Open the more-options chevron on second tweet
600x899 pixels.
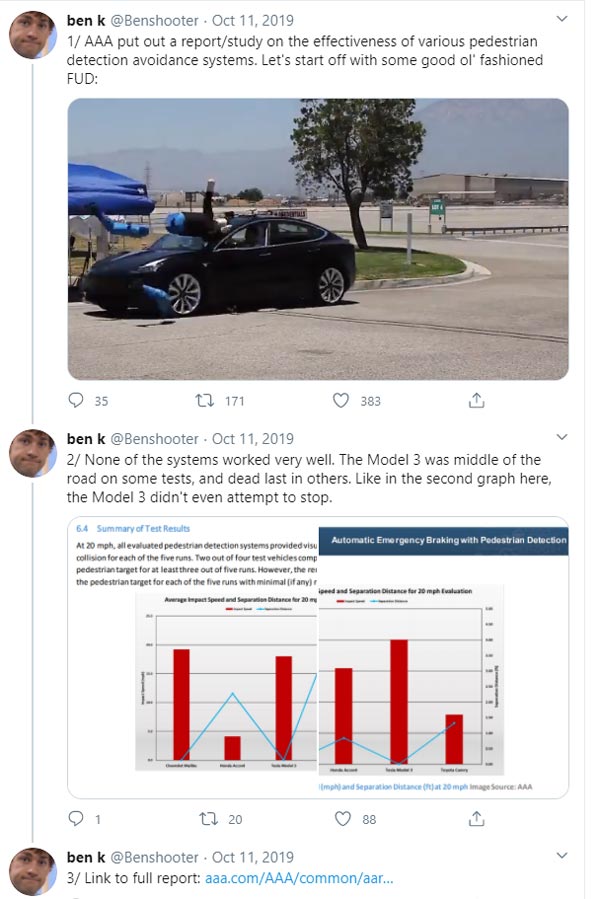pos(561,438)
